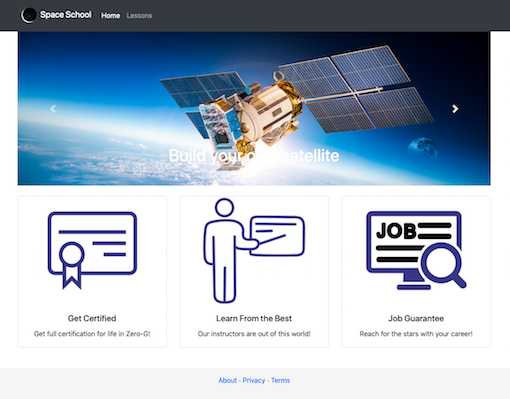
Task: Click the Space School logo icon
Action: [29, 15]
